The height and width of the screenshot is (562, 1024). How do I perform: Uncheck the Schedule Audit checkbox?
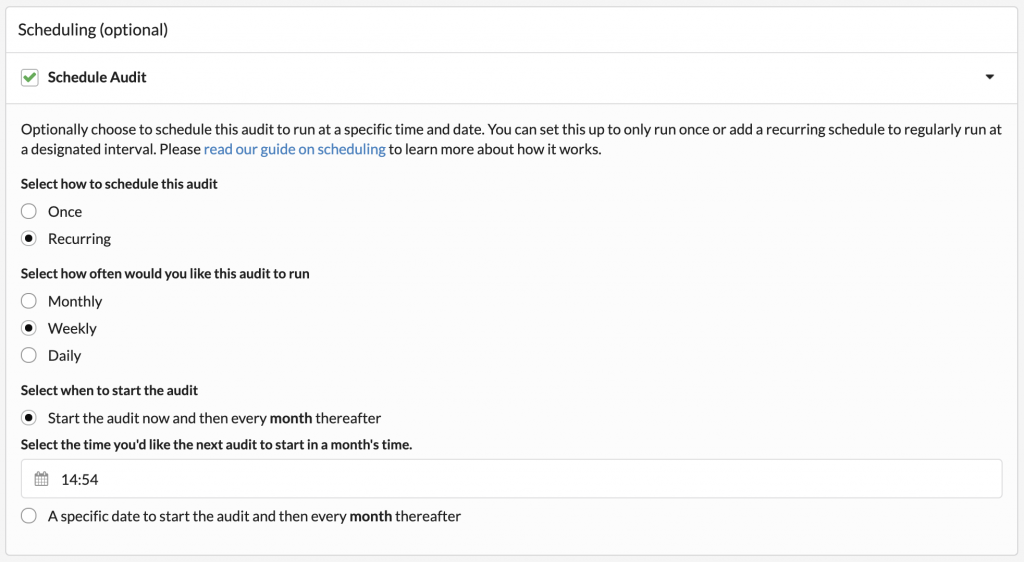(x=29, y=77)
